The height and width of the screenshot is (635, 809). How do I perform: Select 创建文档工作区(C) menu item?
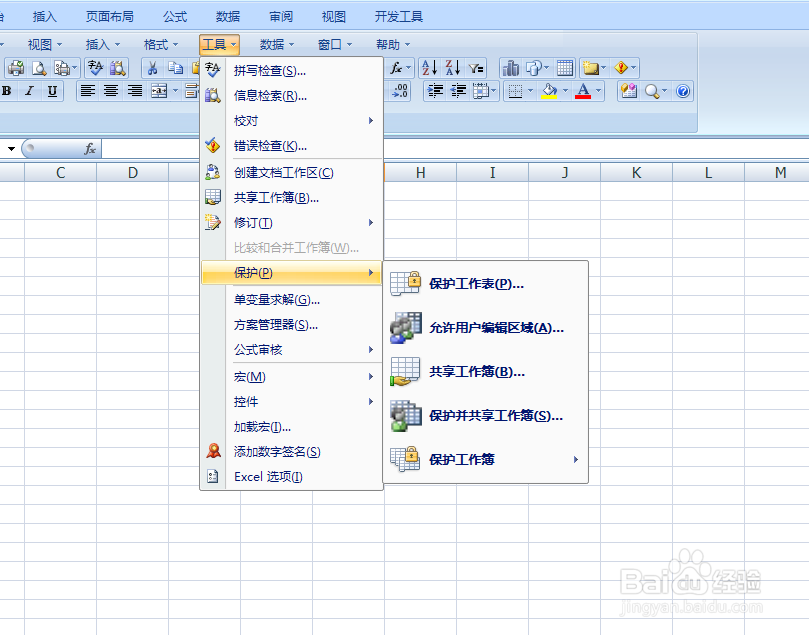coord(292,172)
